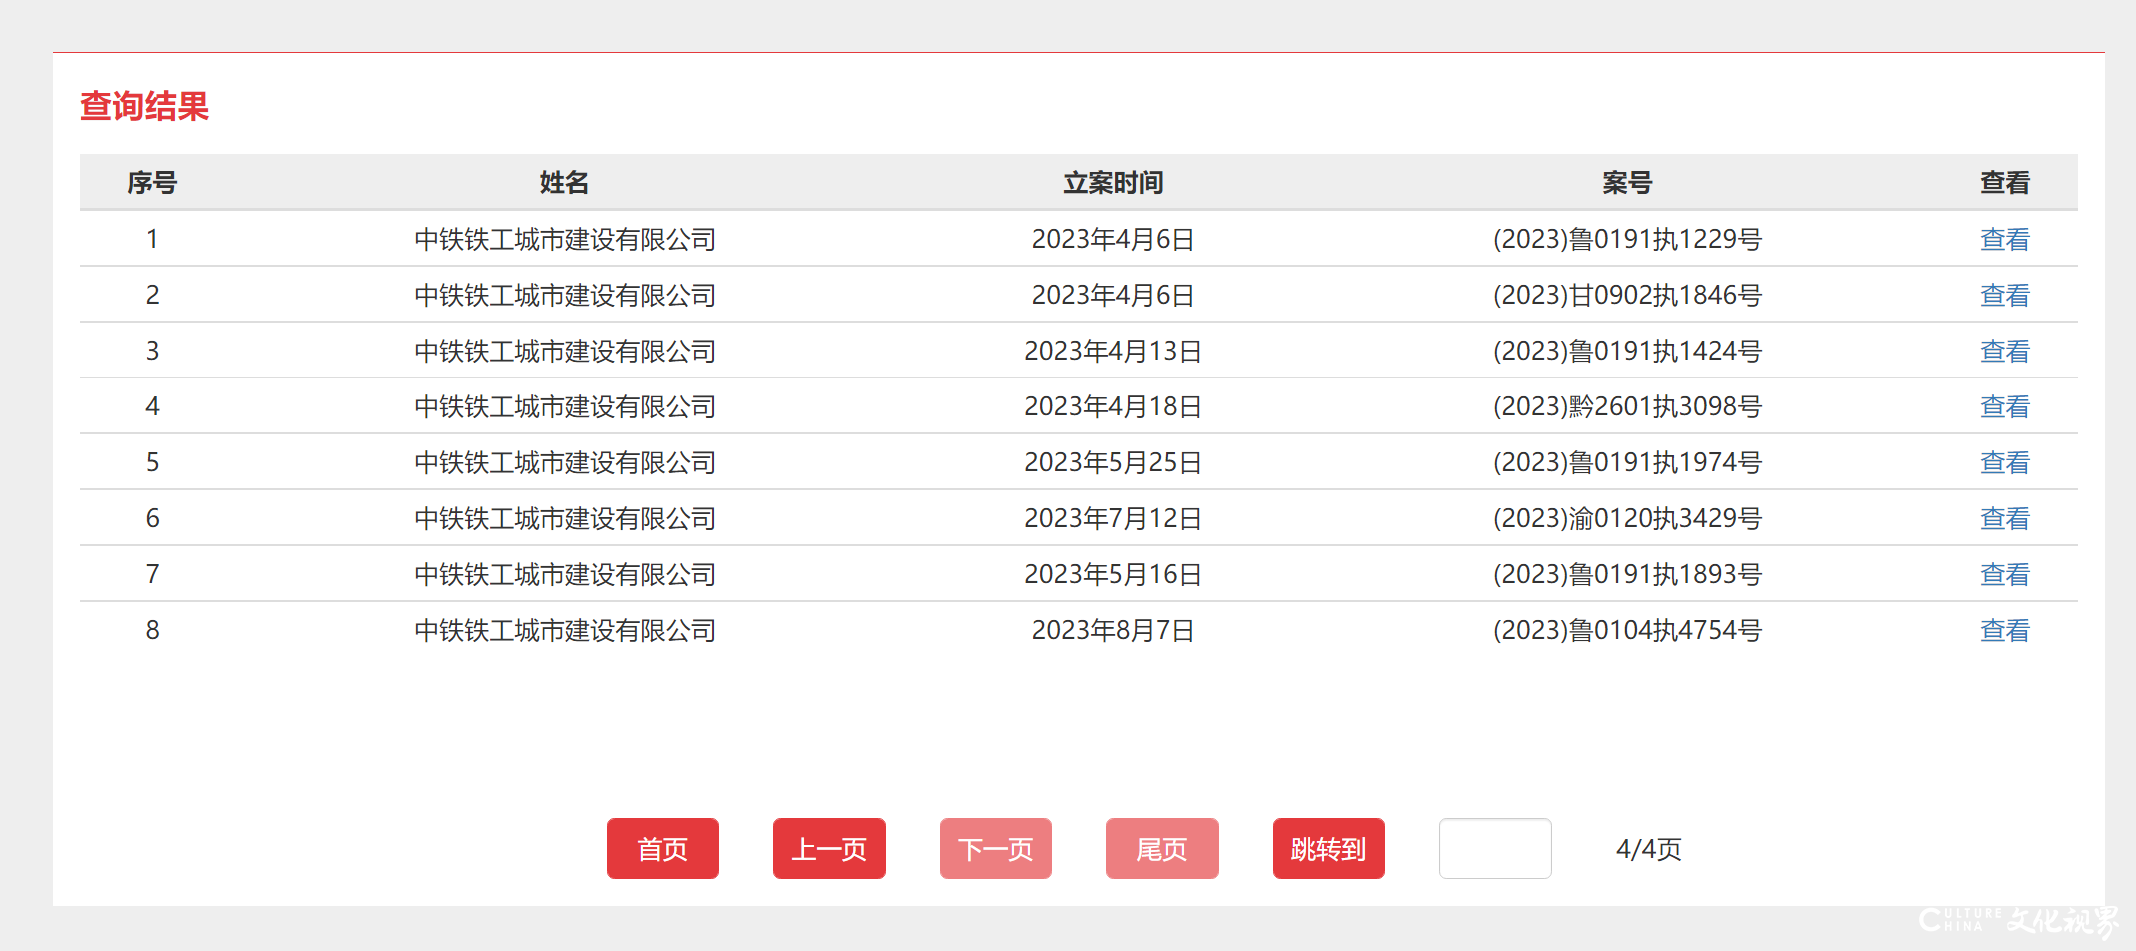This screenshot has width=2136, height=951.
Task: Click case number (2023)鲁0104执4754号
Action: (1627, 630)
